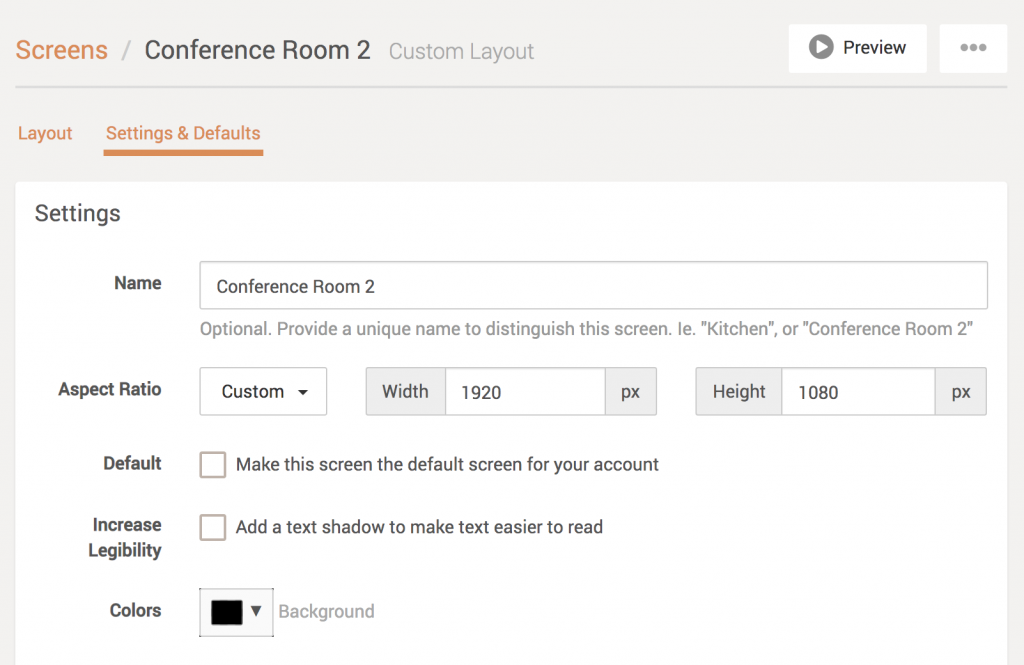Screen dimensions: 1024x665
Task: Select the Settings & Defaults tab
Action: pos(183,133)
